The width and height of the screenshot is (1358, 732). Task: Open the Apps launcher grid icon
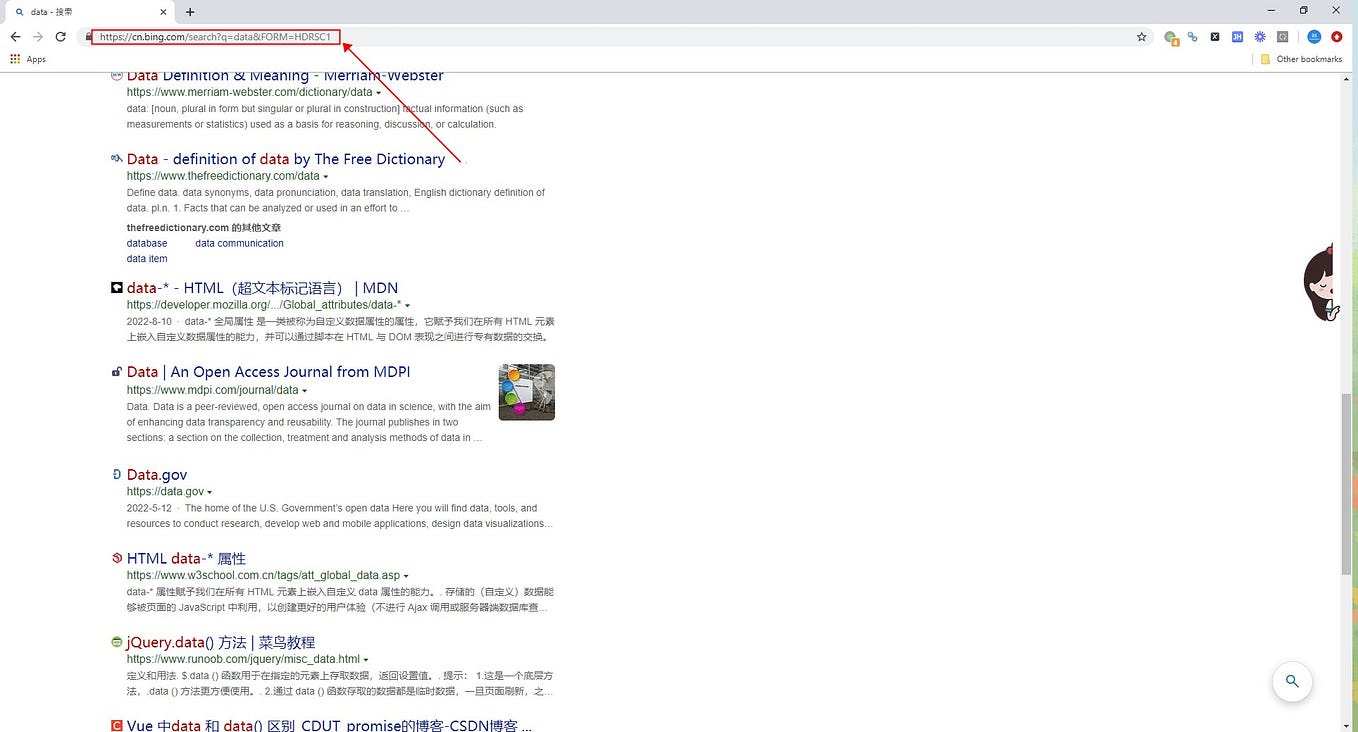(15, 59)
